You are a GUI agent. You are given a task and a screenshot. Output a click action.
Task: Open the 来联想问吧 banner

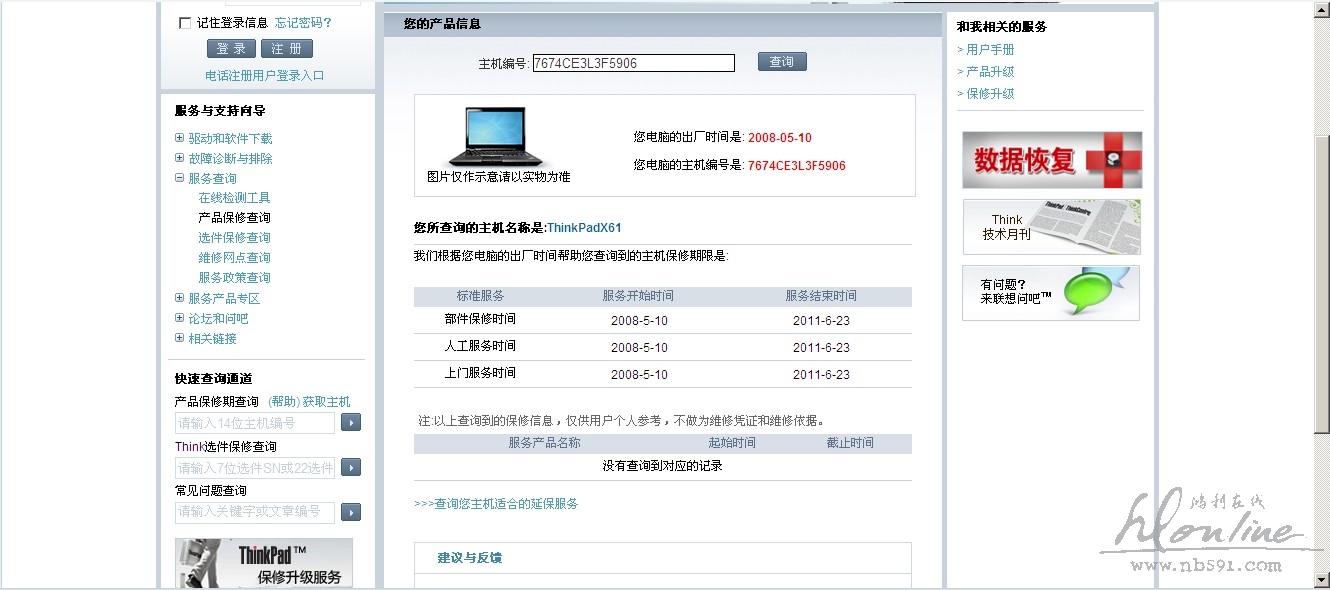1051,293
